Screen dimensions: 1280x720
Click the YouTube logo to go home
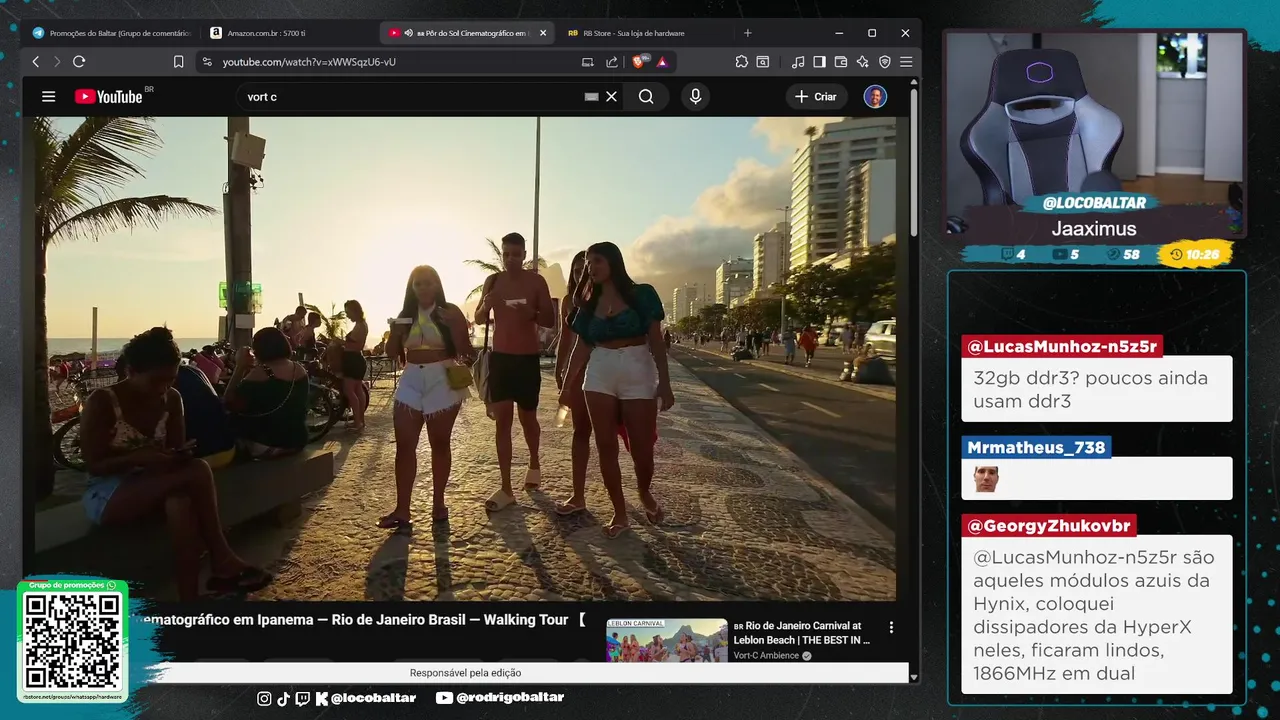109,97
